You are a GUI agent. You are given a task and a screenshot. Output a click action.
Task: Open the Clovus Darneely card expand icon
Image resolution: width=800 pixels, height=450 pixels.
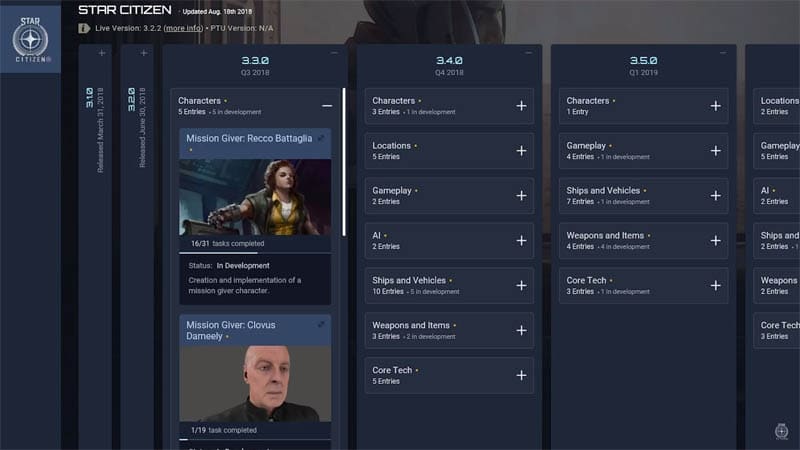point(321,324)
